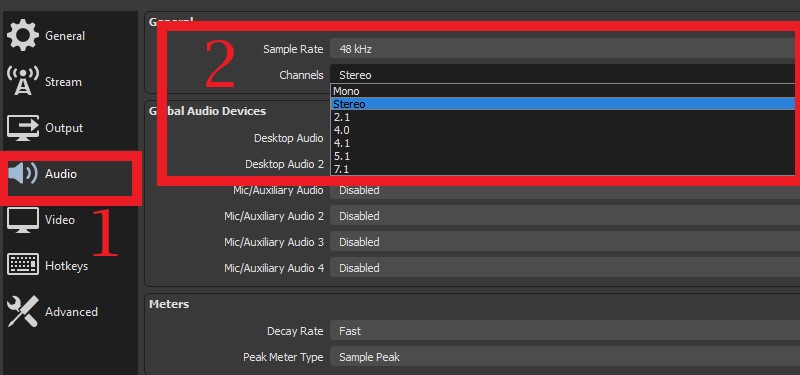Open Peak Meter Type Sample Peak dropdown
This screenshot has height=375, width=800.
(x=565, y=357)
